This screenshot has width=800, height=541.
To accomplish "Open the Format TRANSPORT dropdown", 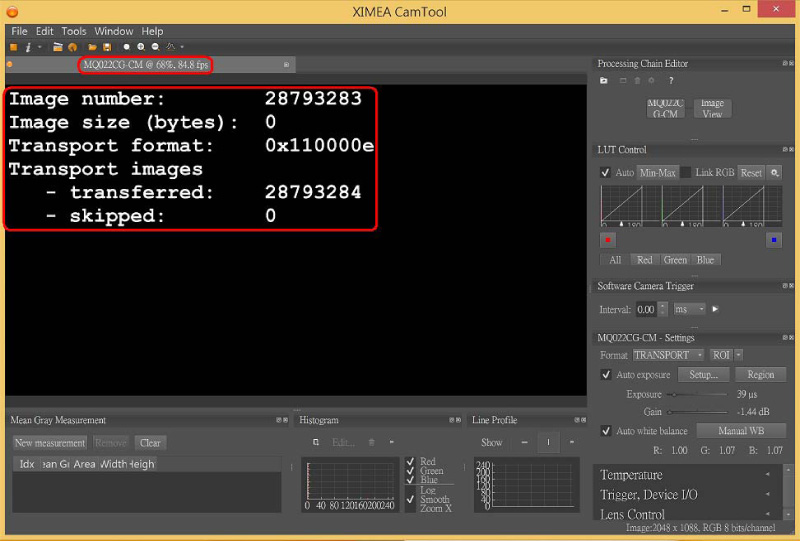I will click(x=668, y=355).
